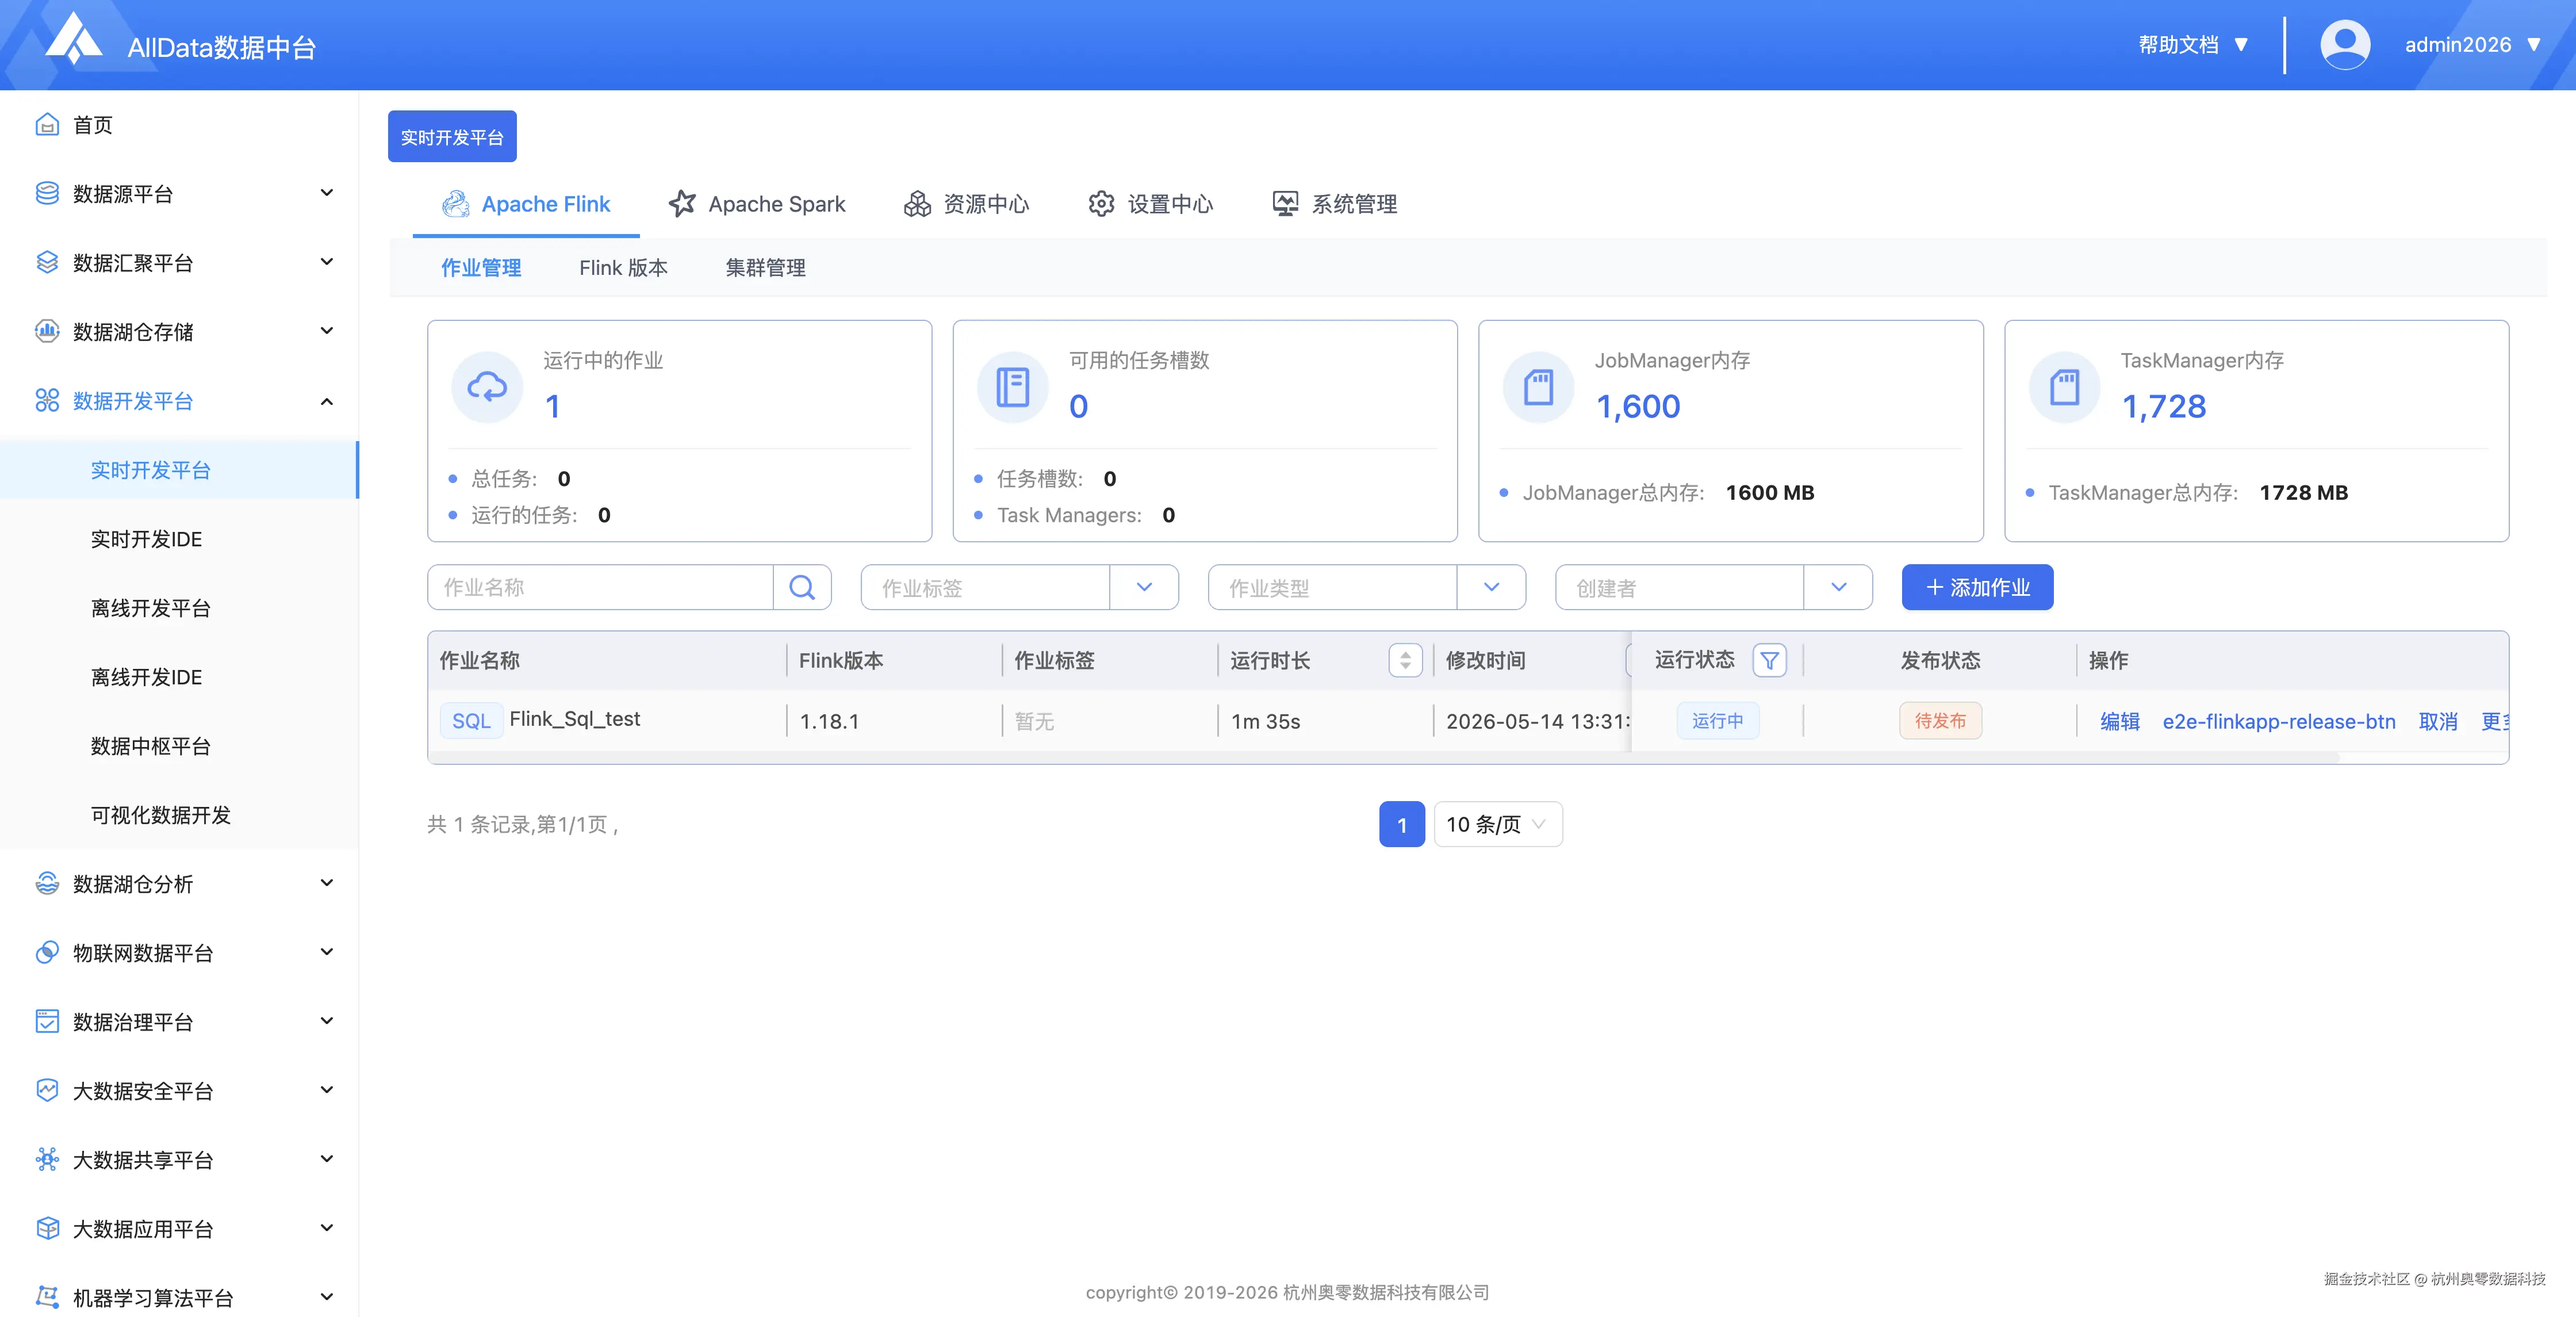Click the AllData logo icon
The image size is (2576, 1317).
[x=75, y=40]
